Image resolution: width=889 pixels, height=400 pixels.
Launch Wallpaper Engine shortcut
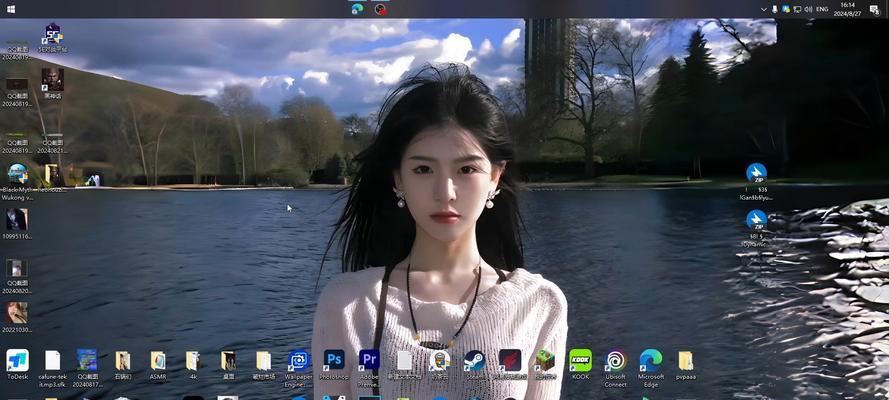click(x=298, y=360)
